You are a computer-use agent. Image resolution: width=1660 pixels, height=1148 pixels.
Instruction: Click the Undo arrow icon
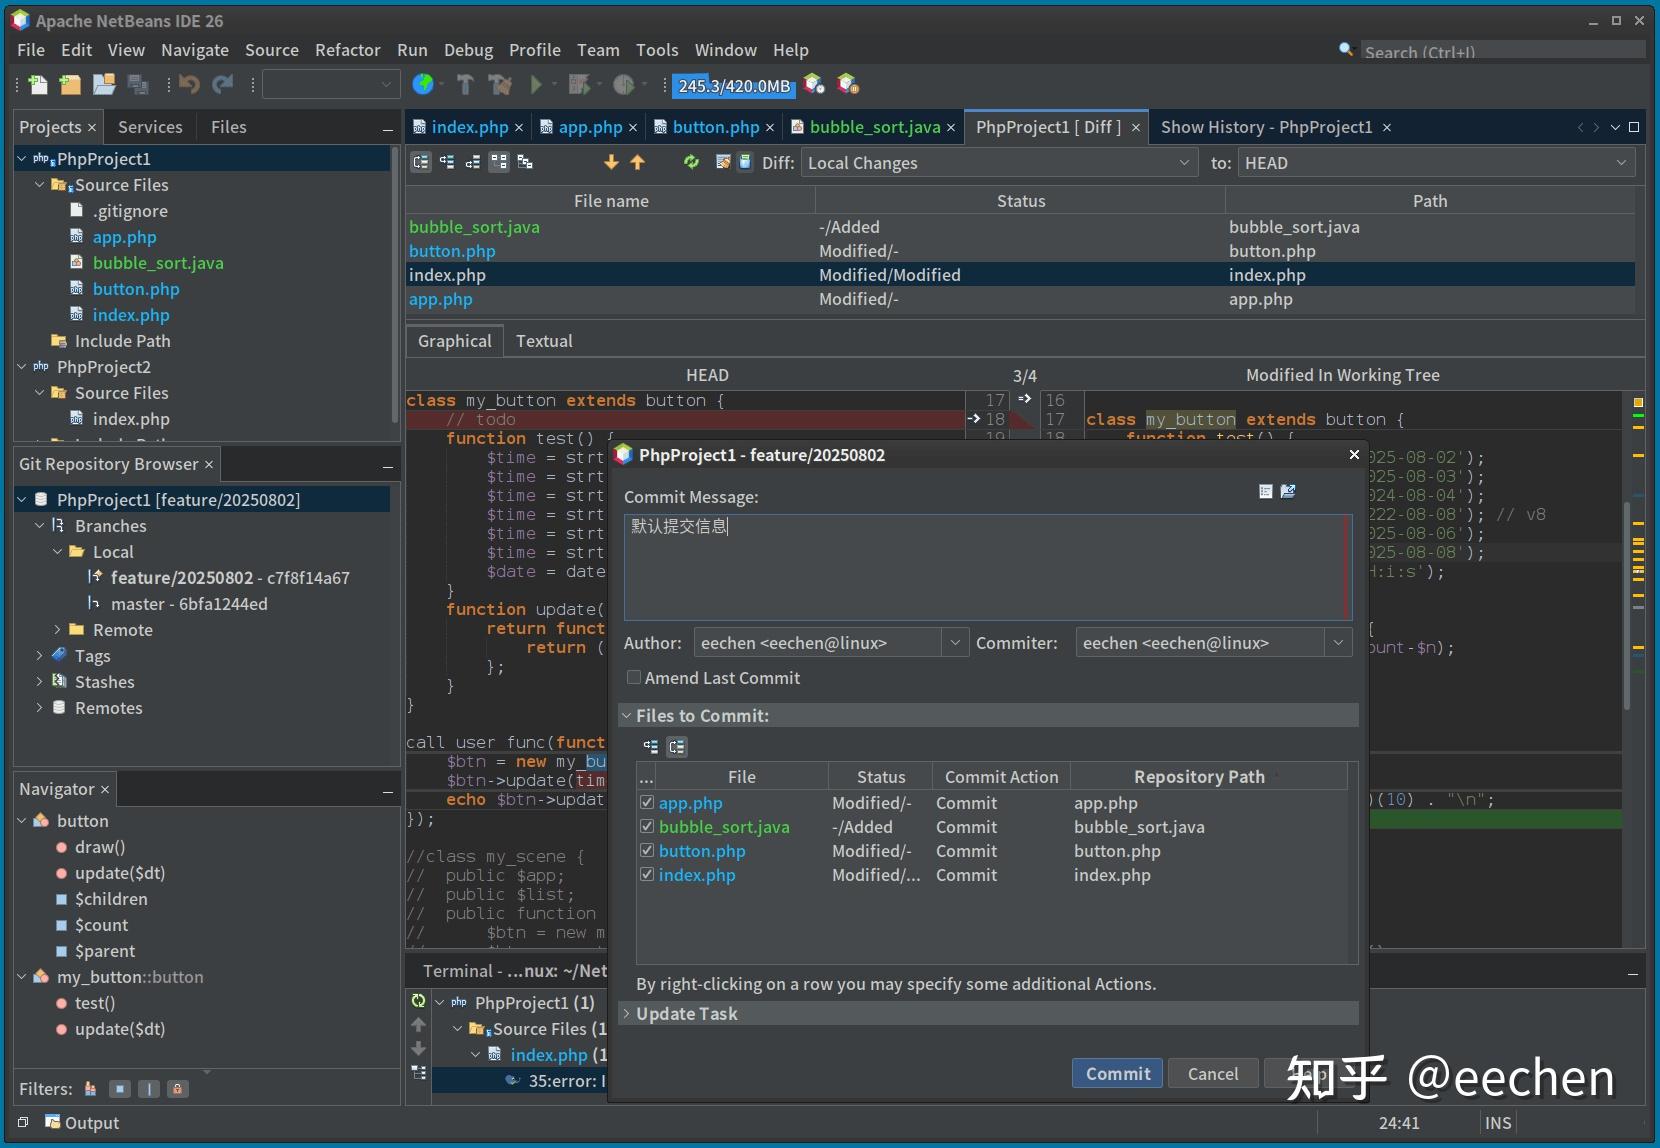tap(189, 85)
